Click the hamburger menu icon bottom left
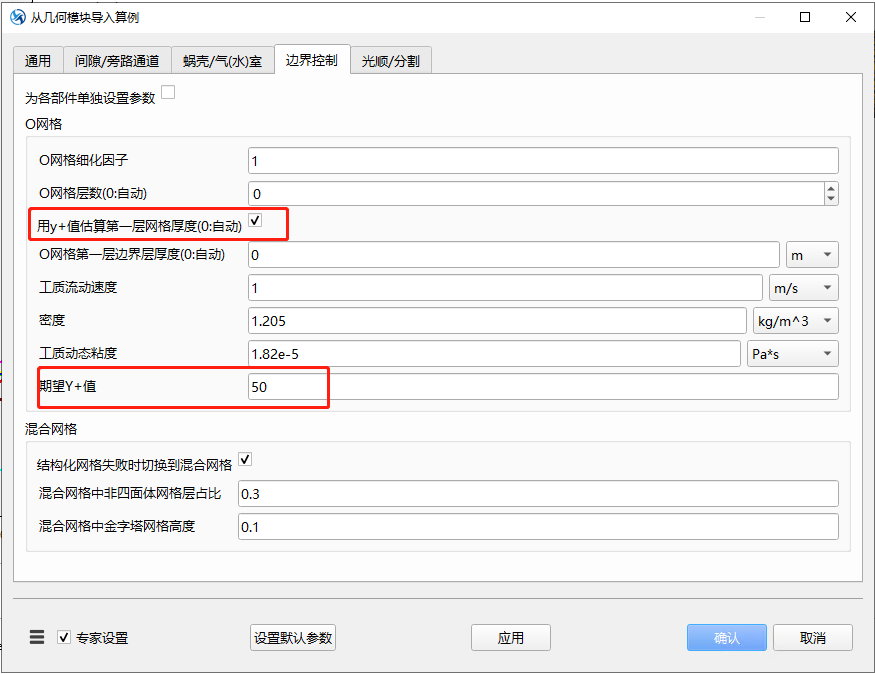 [x=36, y=637]
